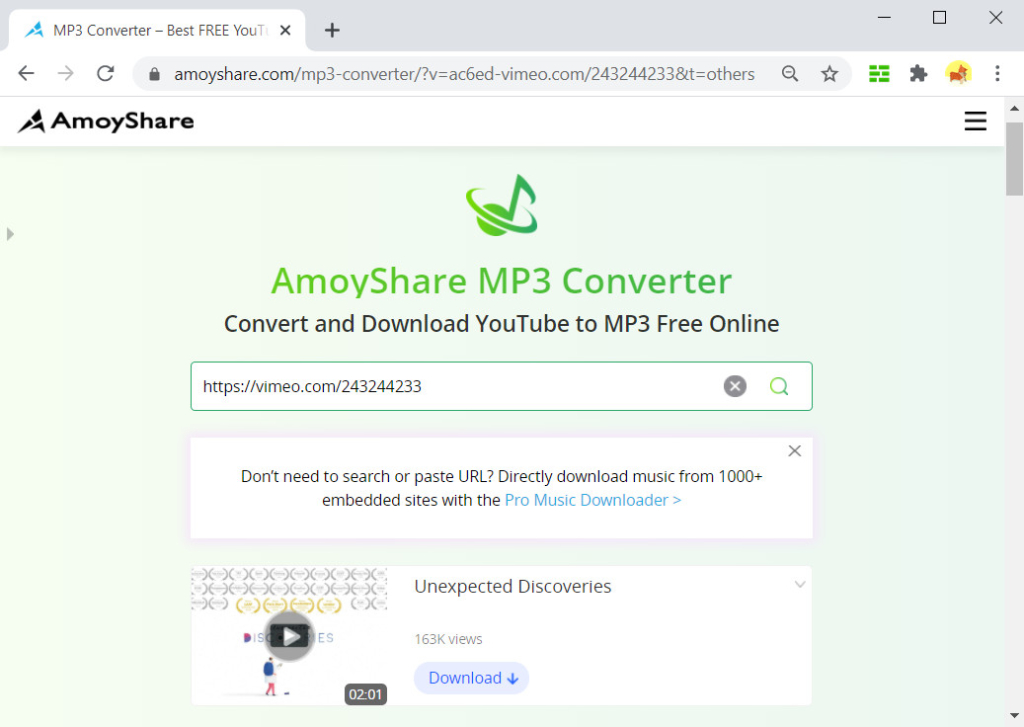This screenshot has width=1024, height=727.
Task: Expand the Unexpected Discoveries result chevron
Action: tap(799, 584)
